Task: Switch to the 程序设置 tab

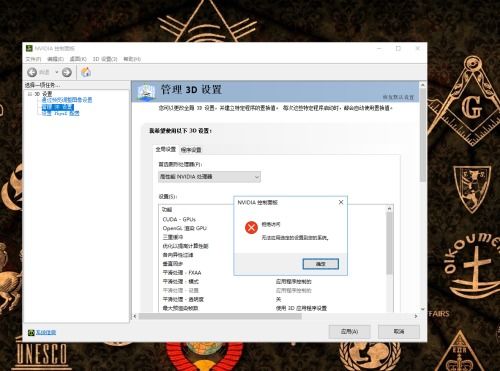Action: coord(191,150)
